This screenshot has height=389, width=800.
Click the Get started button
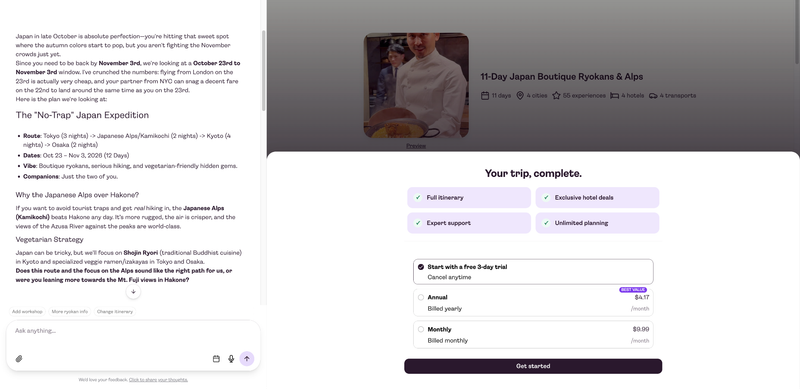(x=533, y=366)
